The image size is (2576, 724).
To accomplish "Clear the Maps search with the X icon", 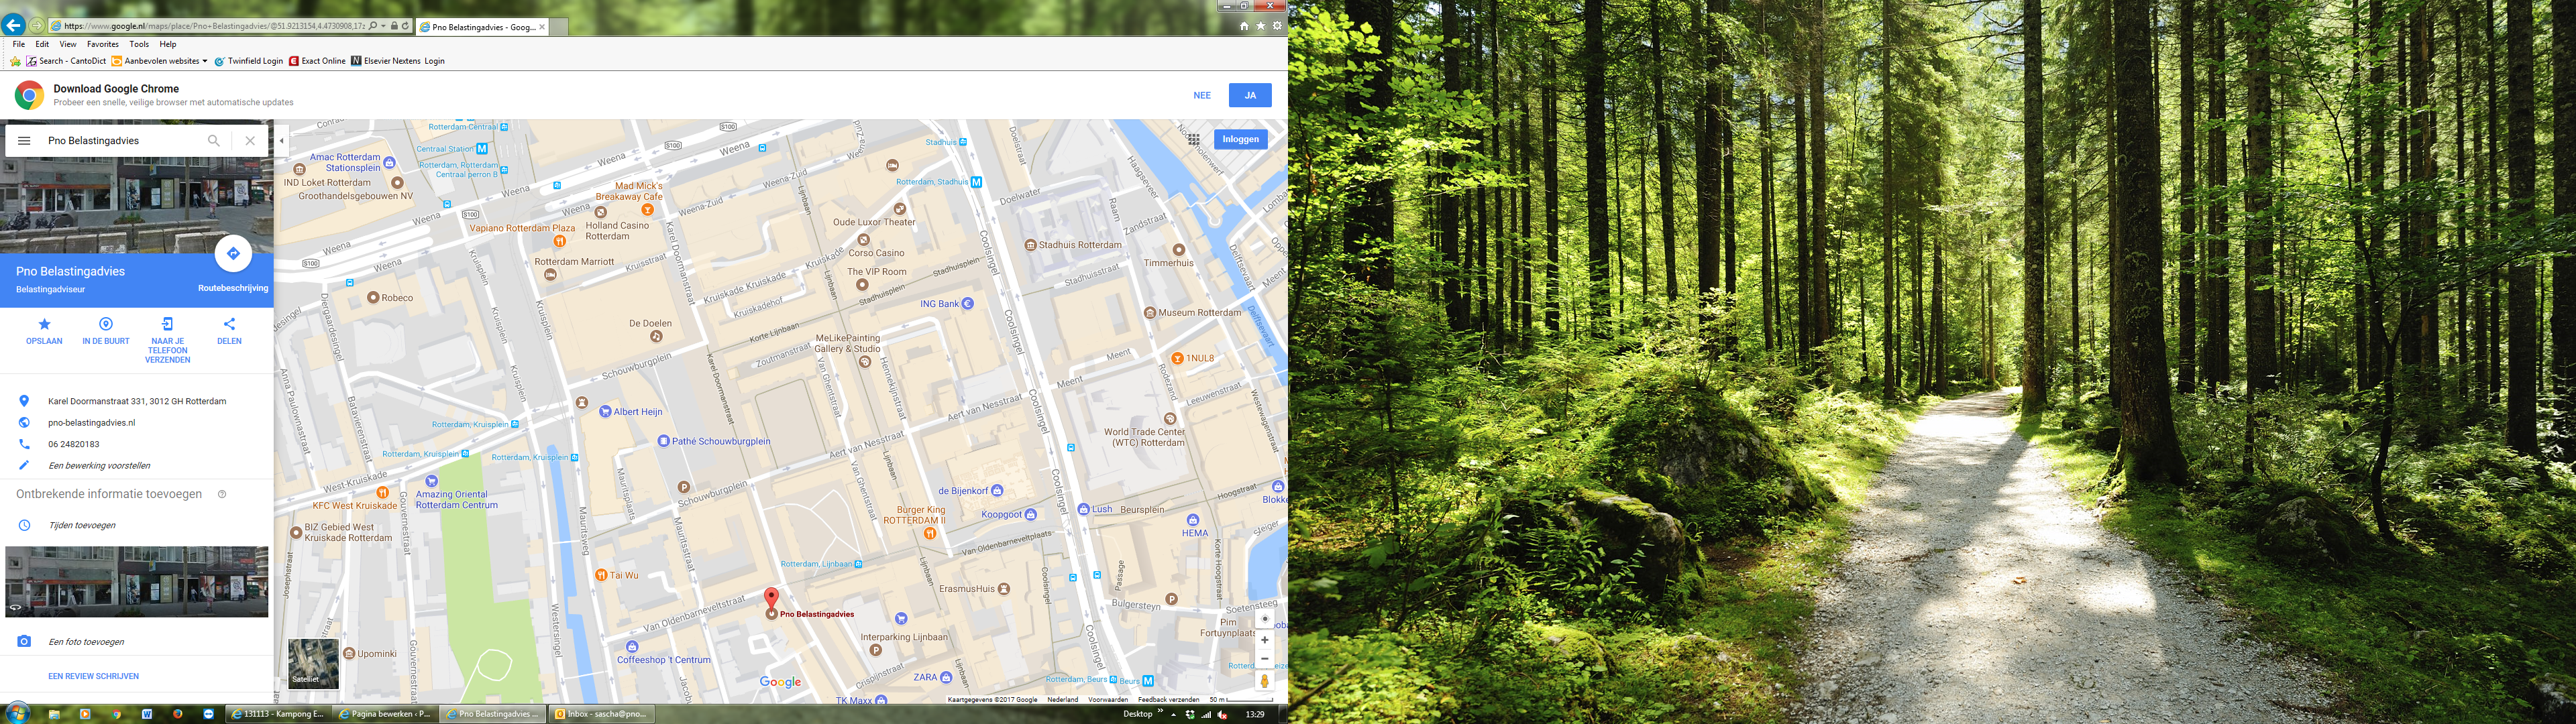I will coord(250,141).
